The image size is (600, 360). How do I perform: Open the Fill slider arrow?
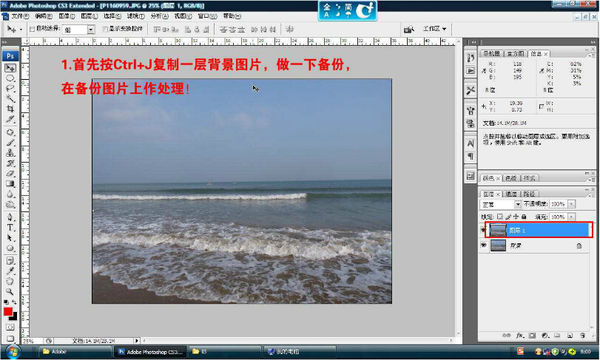point(572,217)
